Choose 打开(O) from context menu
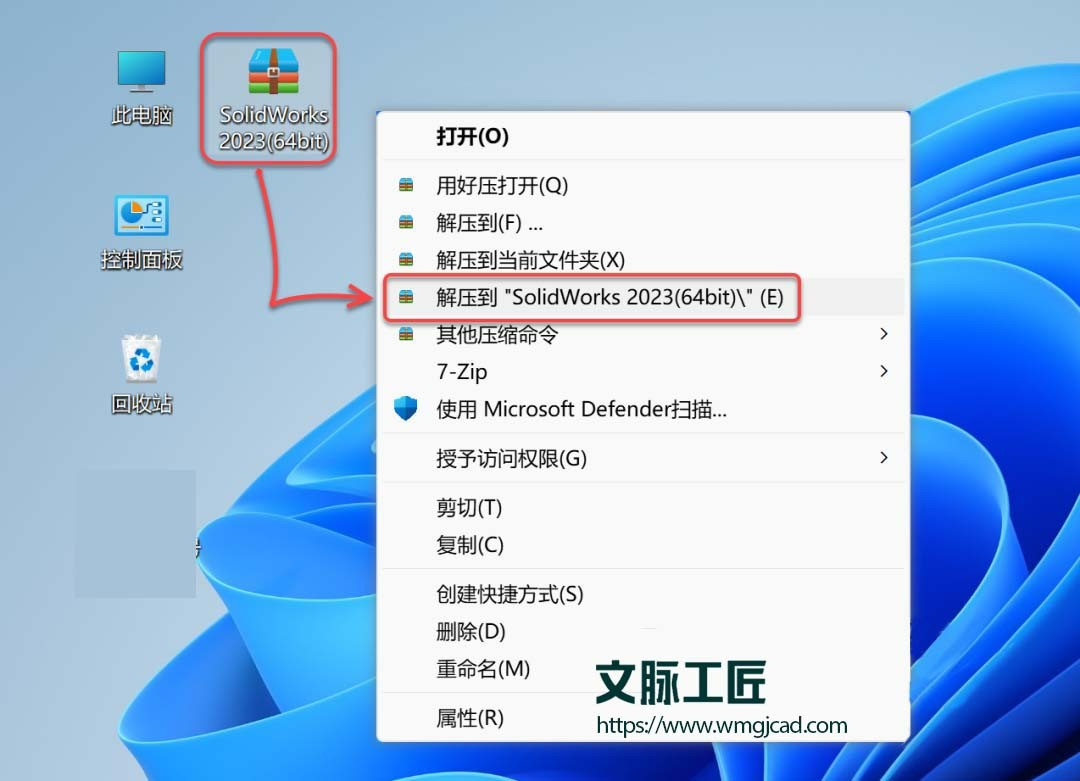 (643, 136)
